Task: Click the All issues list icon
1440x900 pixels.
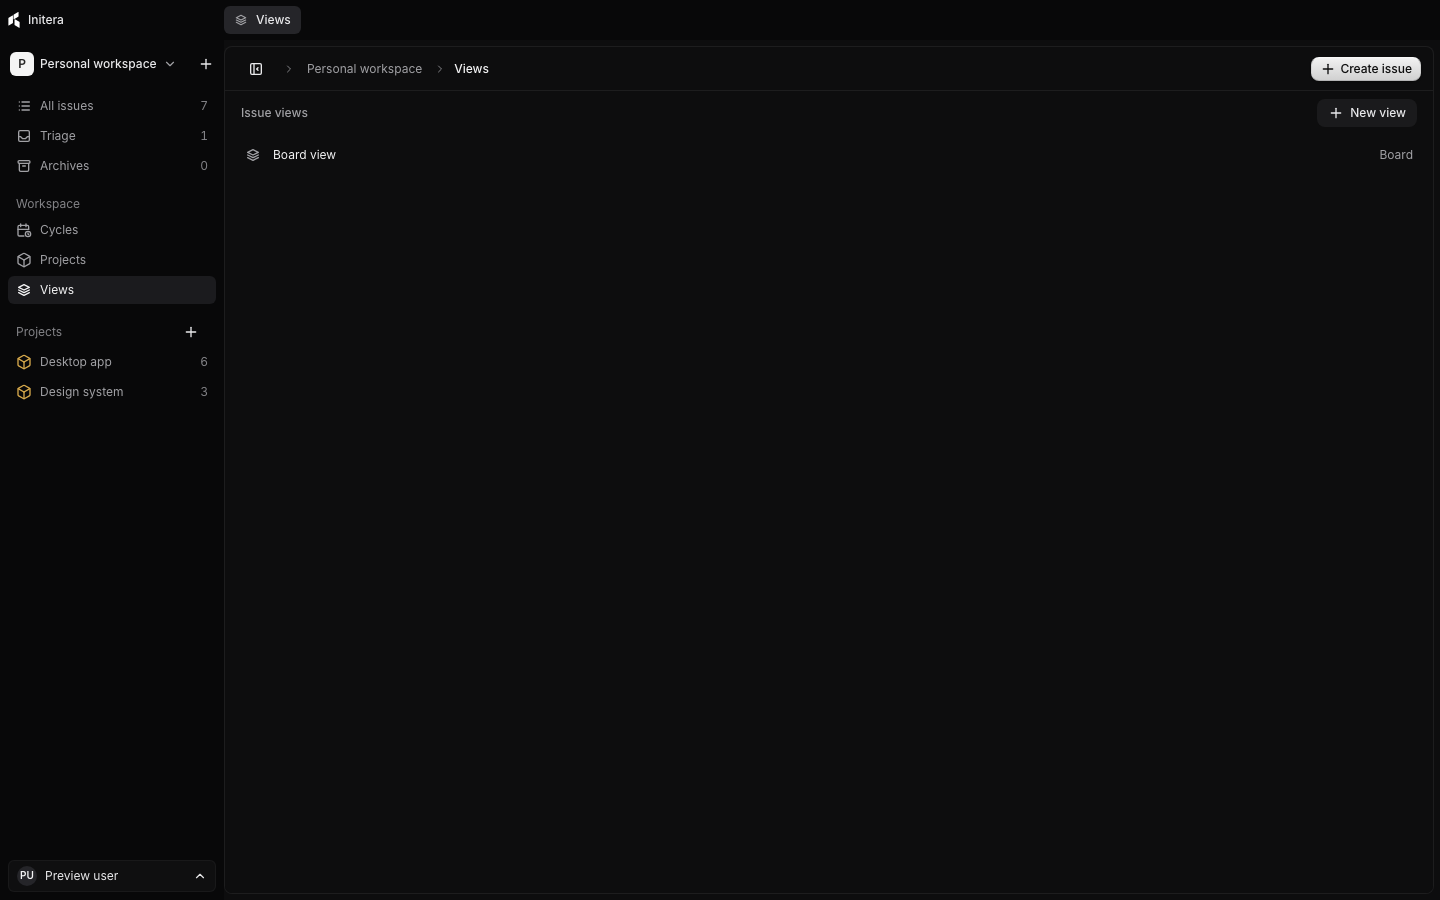Action: click(24, 106)
